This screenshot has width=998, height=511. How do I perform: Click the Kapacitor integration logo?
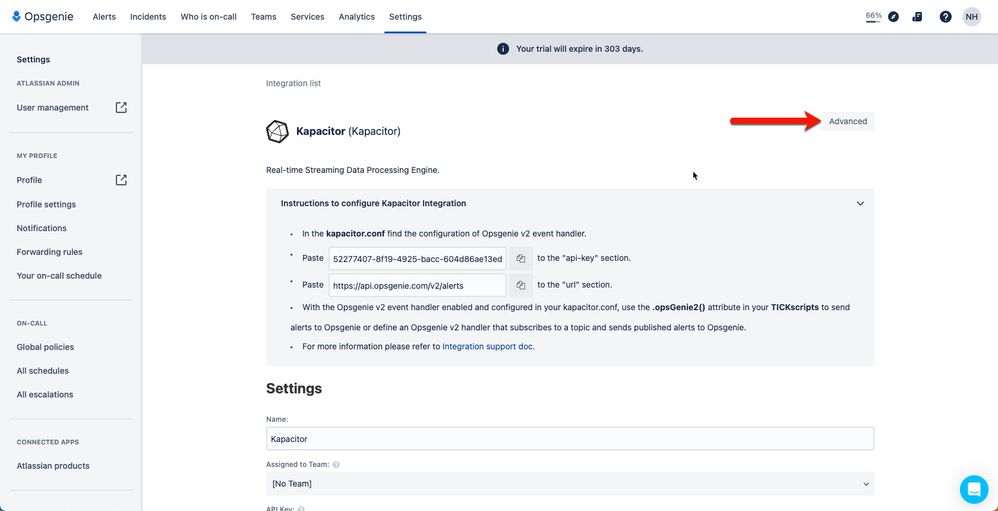pos(277,131)
